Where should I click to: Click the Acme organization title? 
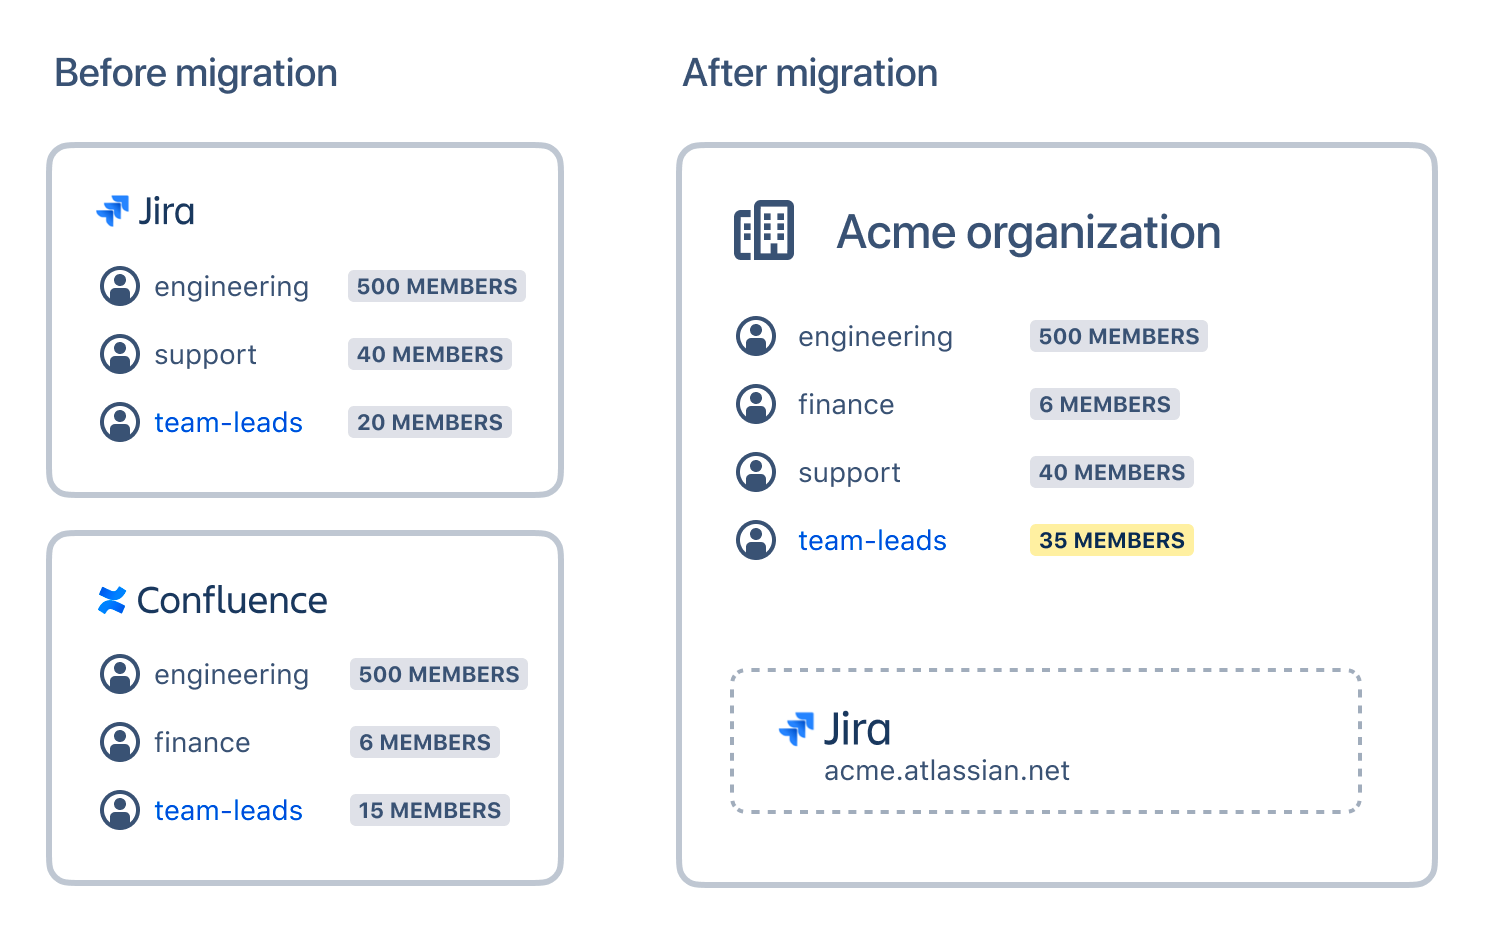point(1029,232)
